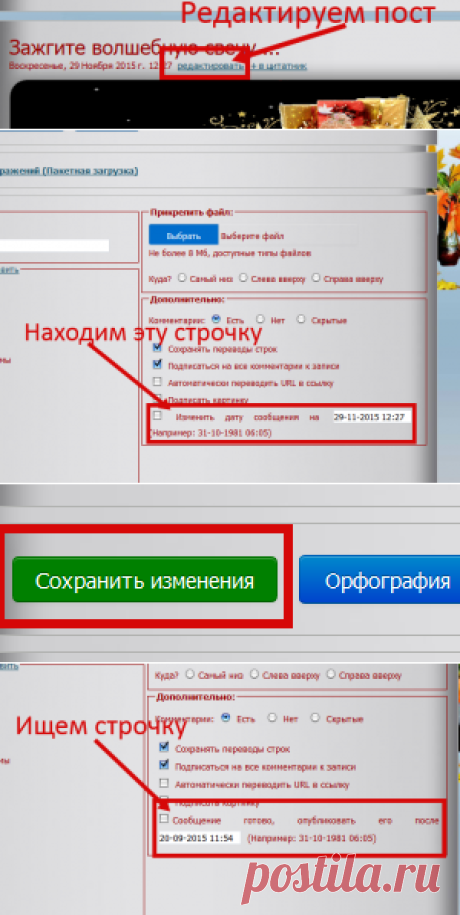Click the blue 'Выбрать' file button

pyautogui.click(x=183, y=236)
